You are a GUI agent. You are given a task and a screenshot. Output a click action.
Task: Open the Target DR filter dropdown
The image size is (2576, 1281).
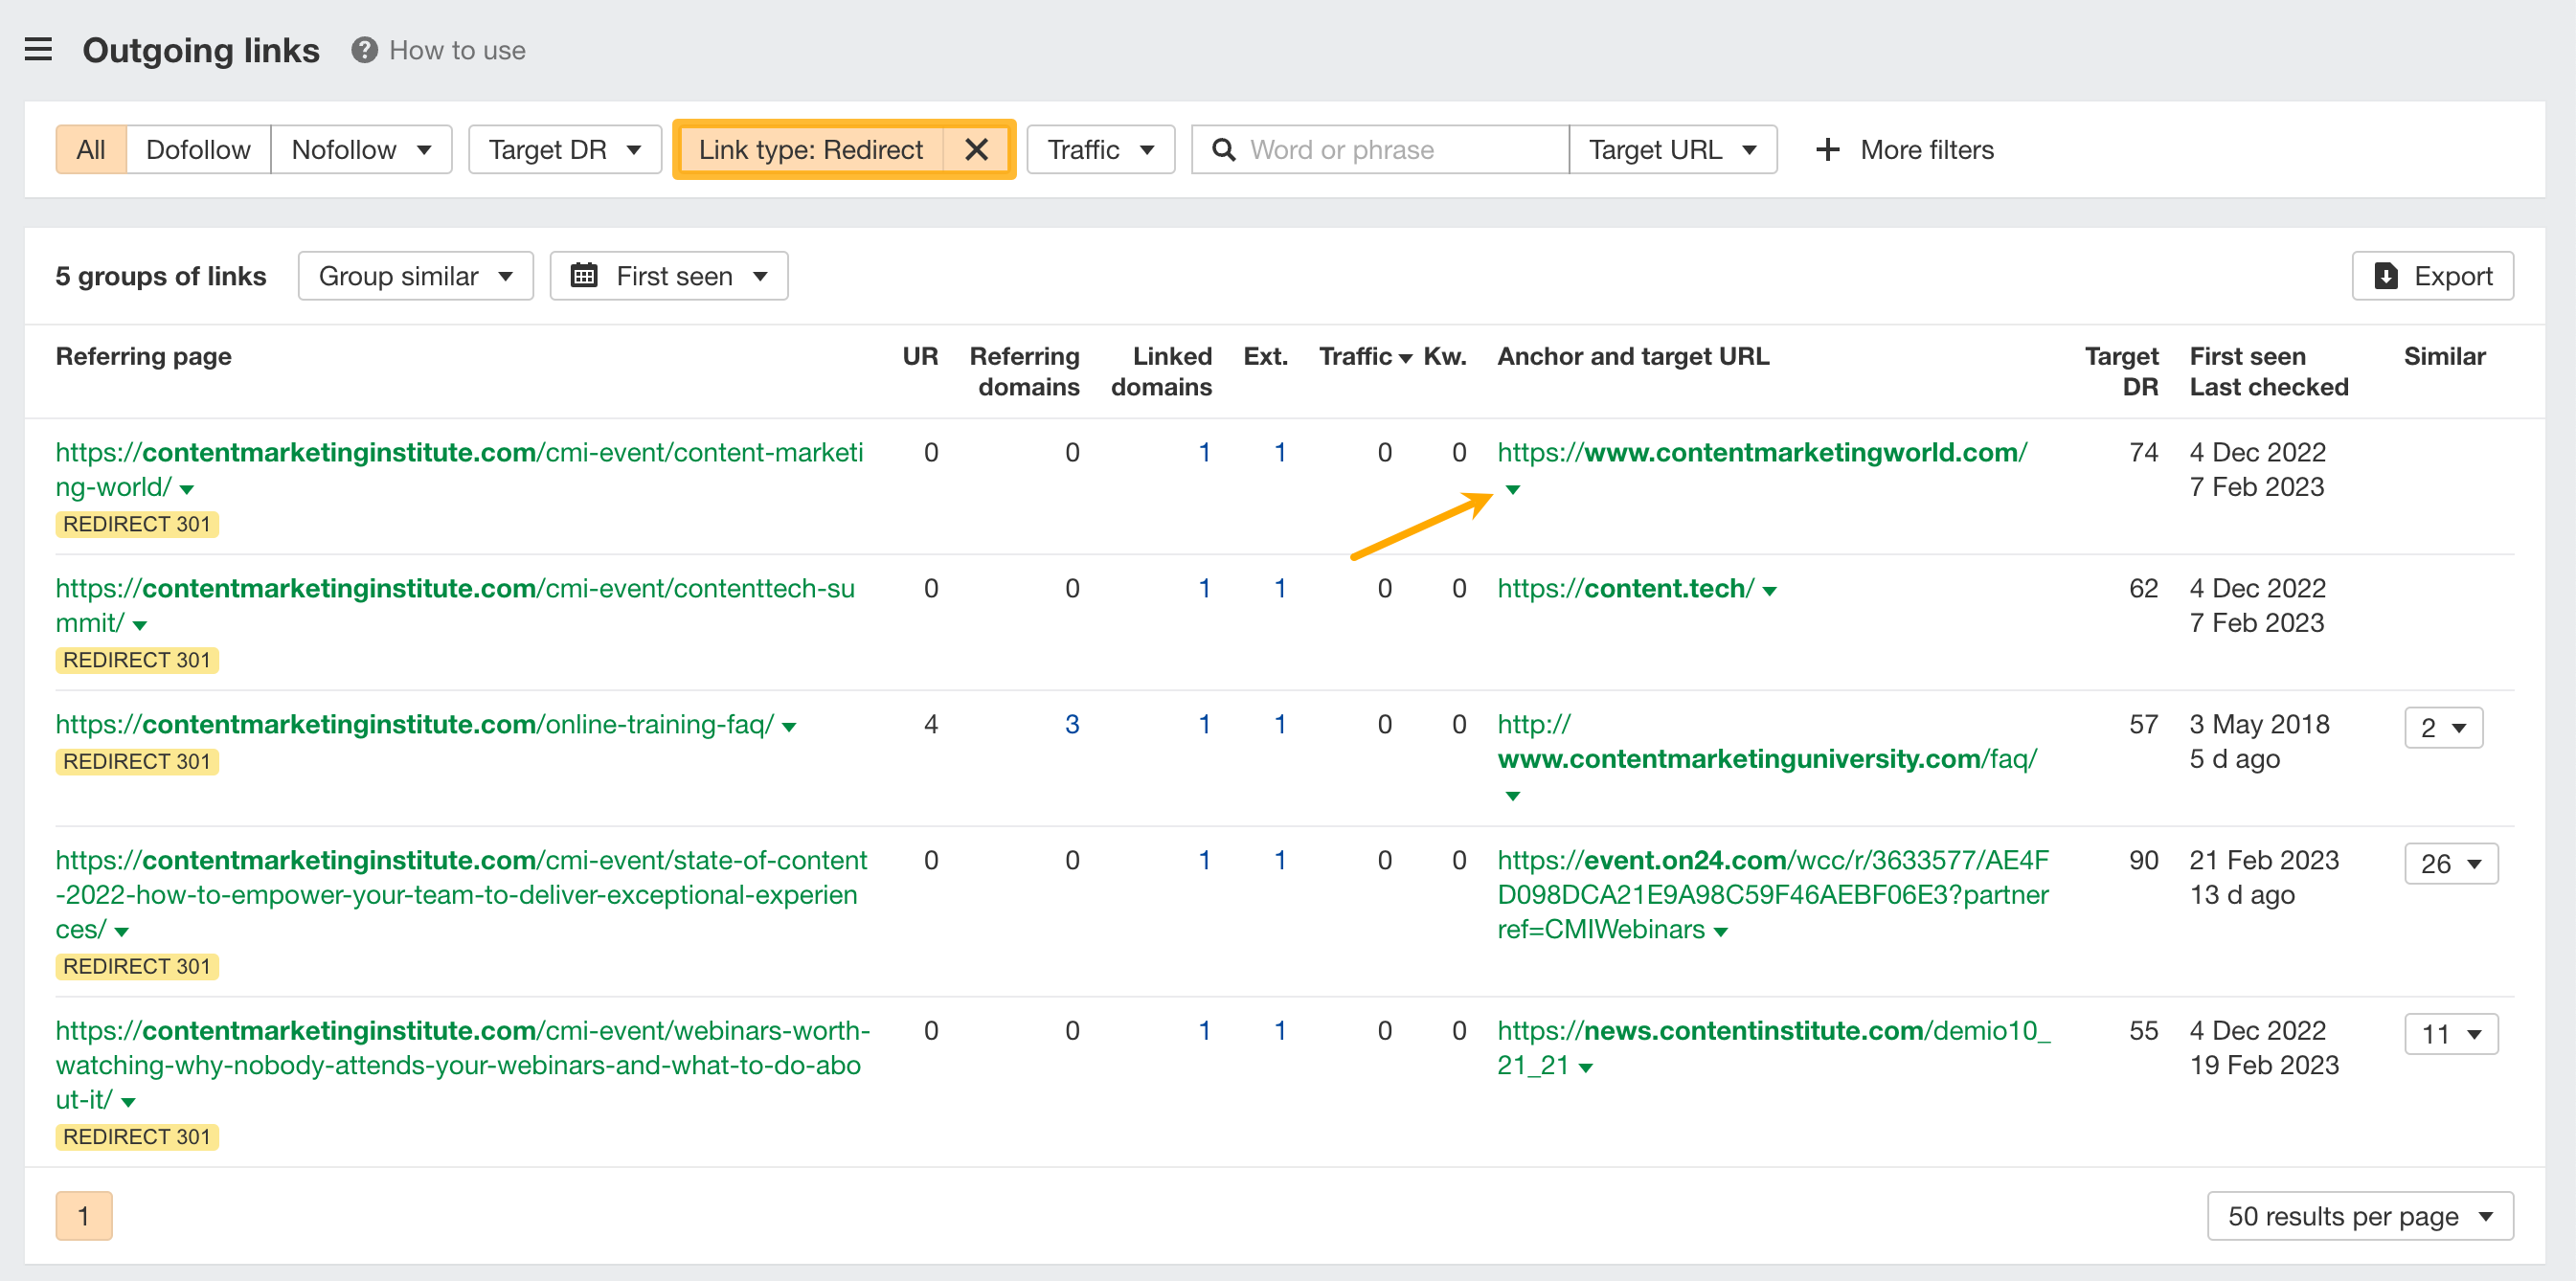click(x=564, y=150)
